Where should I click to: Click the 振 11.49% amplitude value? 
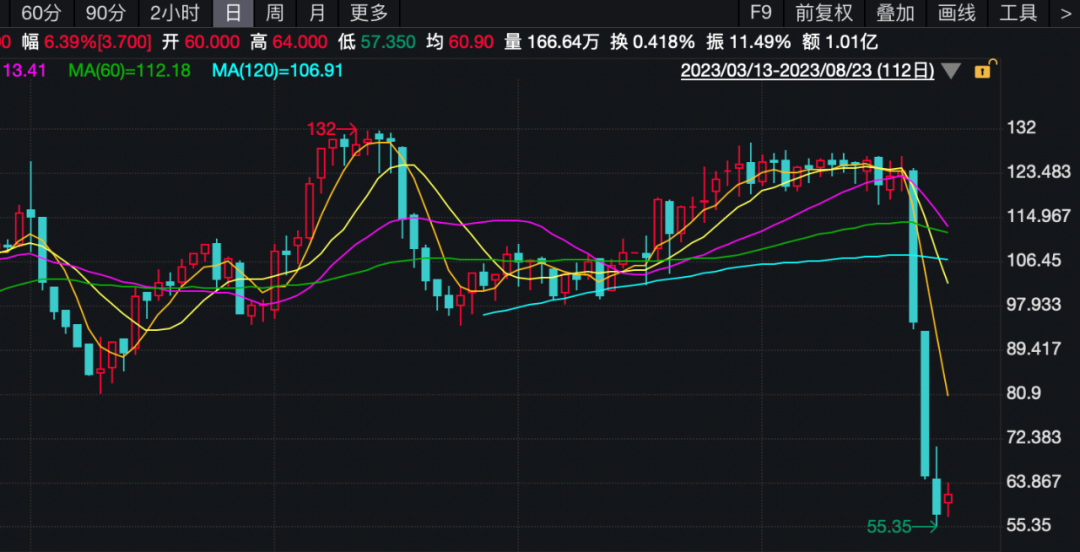tap(749, 42)
